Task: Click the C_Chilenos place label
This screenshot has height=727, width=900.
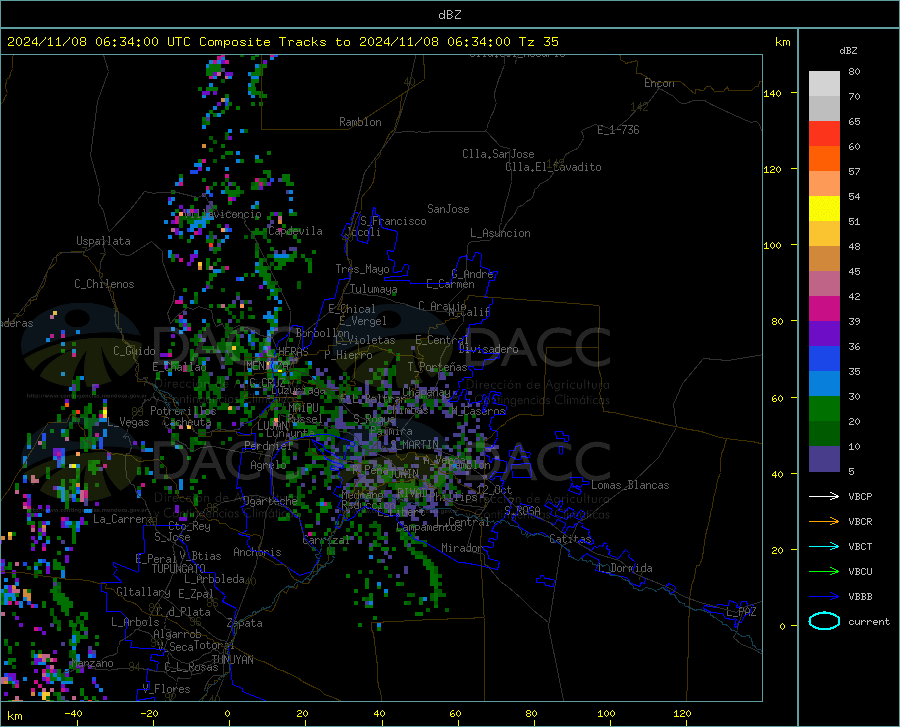Action: pos(104,284)
